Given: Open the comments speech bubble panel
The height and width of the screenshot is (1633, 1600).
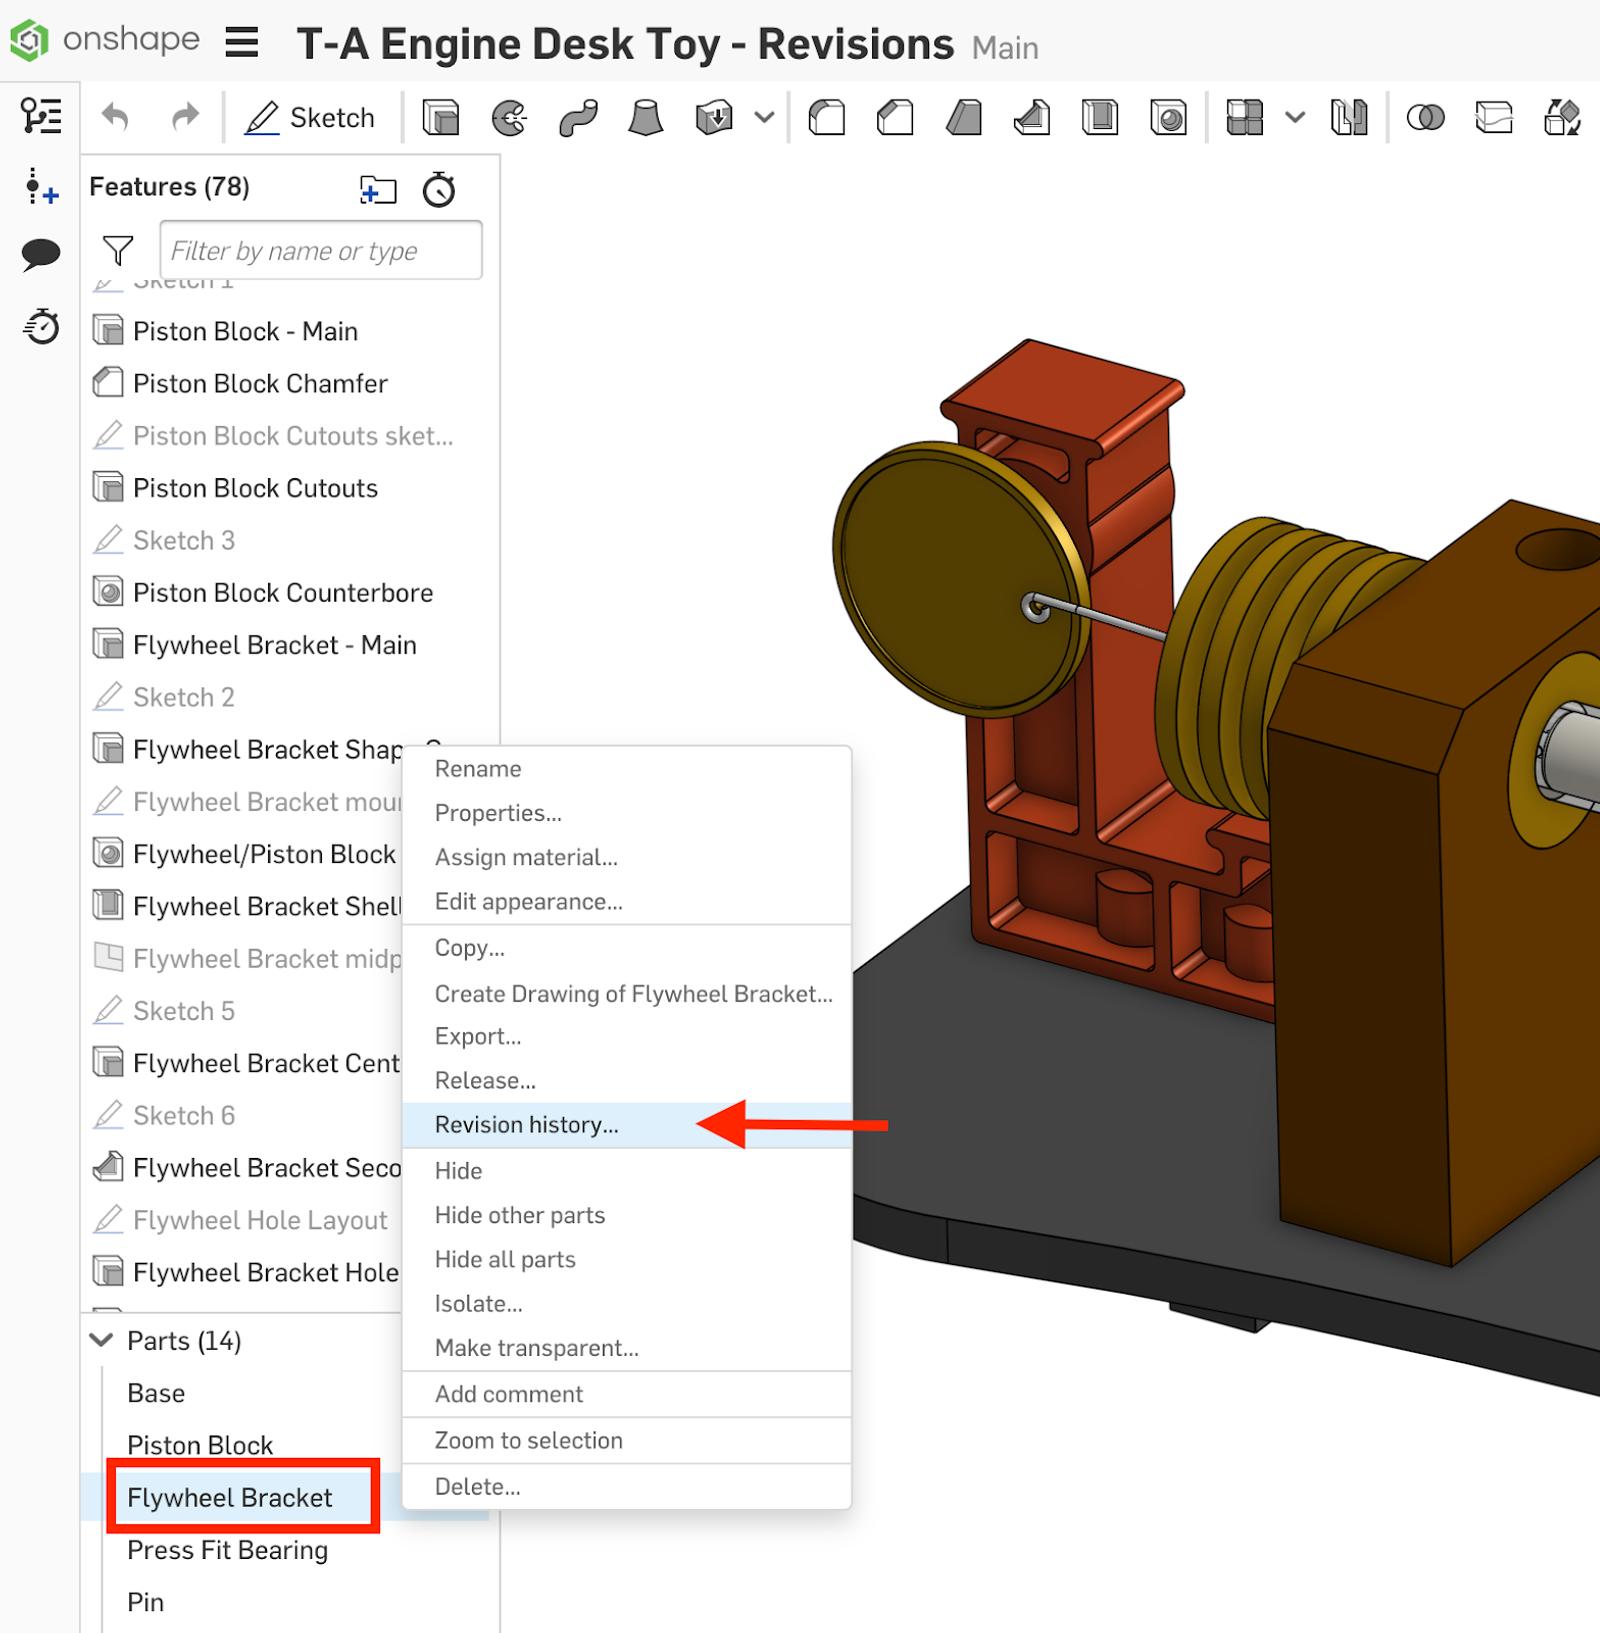Looking at the screenshot, I should pos(41,254).
